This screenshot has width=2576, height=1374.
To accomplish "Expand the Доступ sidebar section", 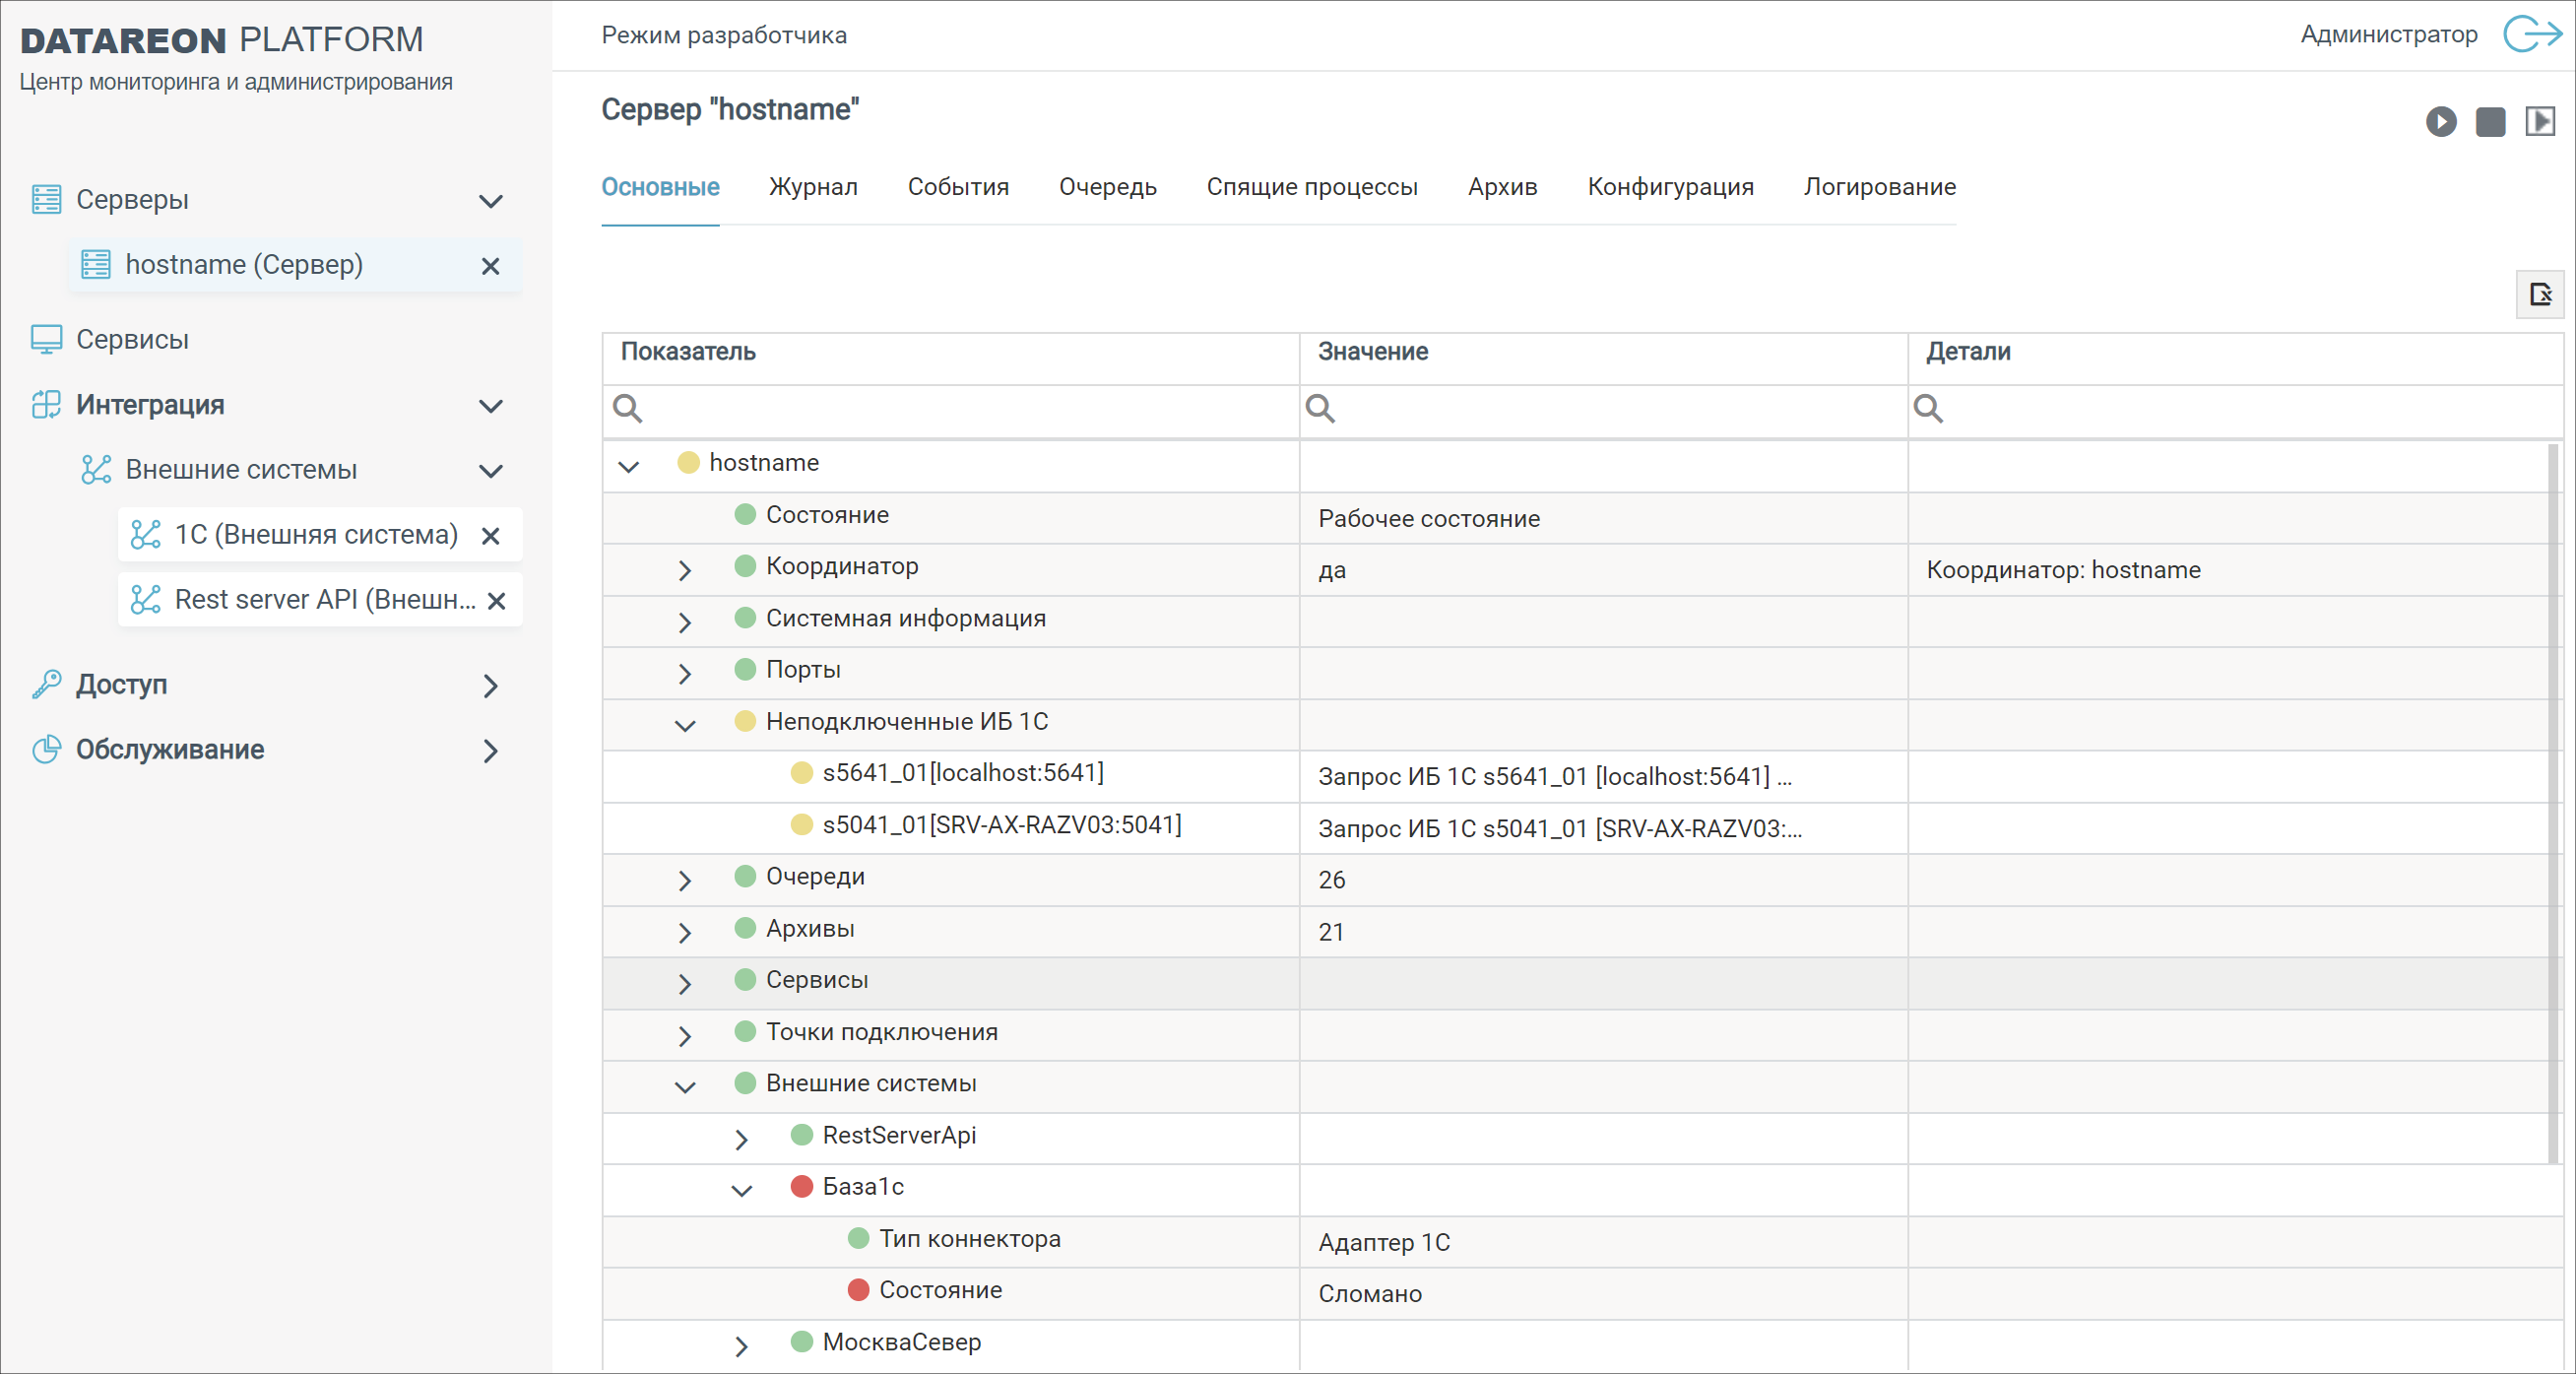I will 490,686.
